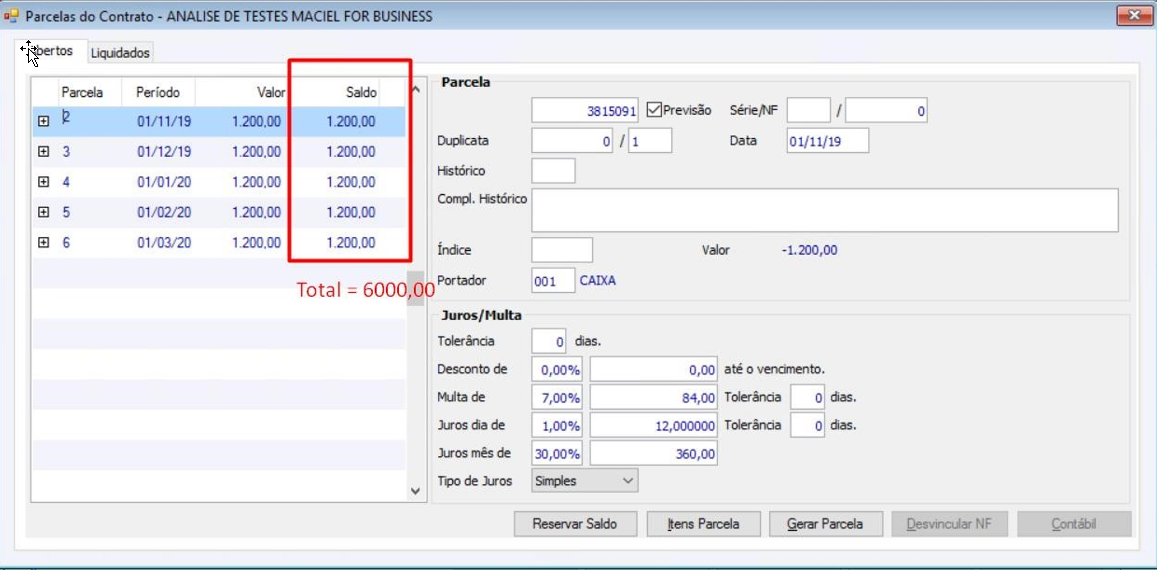Screen dimensions: 1157x570
Task: Click the Compl. Histórico text area
Action: 825,210
